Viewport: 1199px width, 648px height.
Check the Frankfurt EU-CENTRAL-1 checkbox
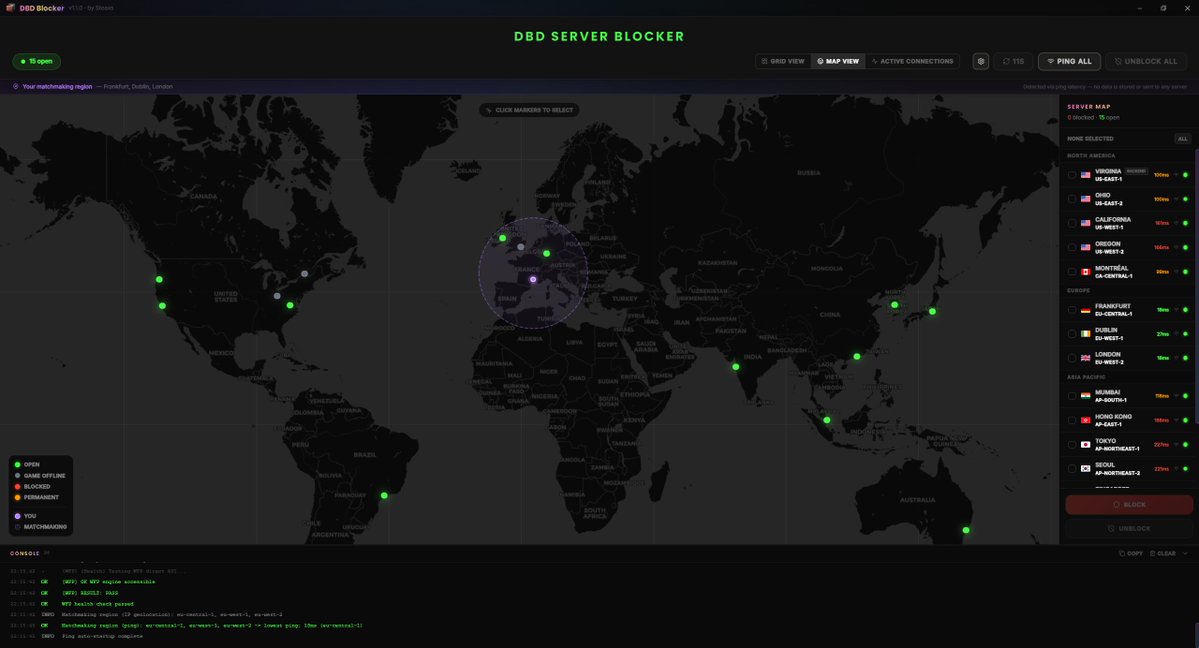(x=1071, y=310)
